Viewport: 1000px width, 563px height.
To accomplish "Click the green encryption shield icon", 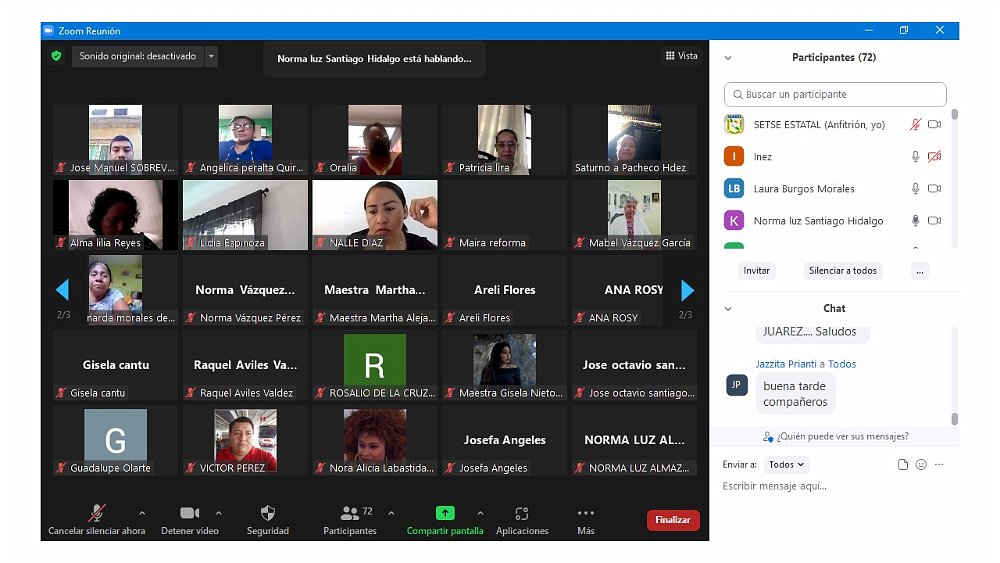I will click(57, 56).
